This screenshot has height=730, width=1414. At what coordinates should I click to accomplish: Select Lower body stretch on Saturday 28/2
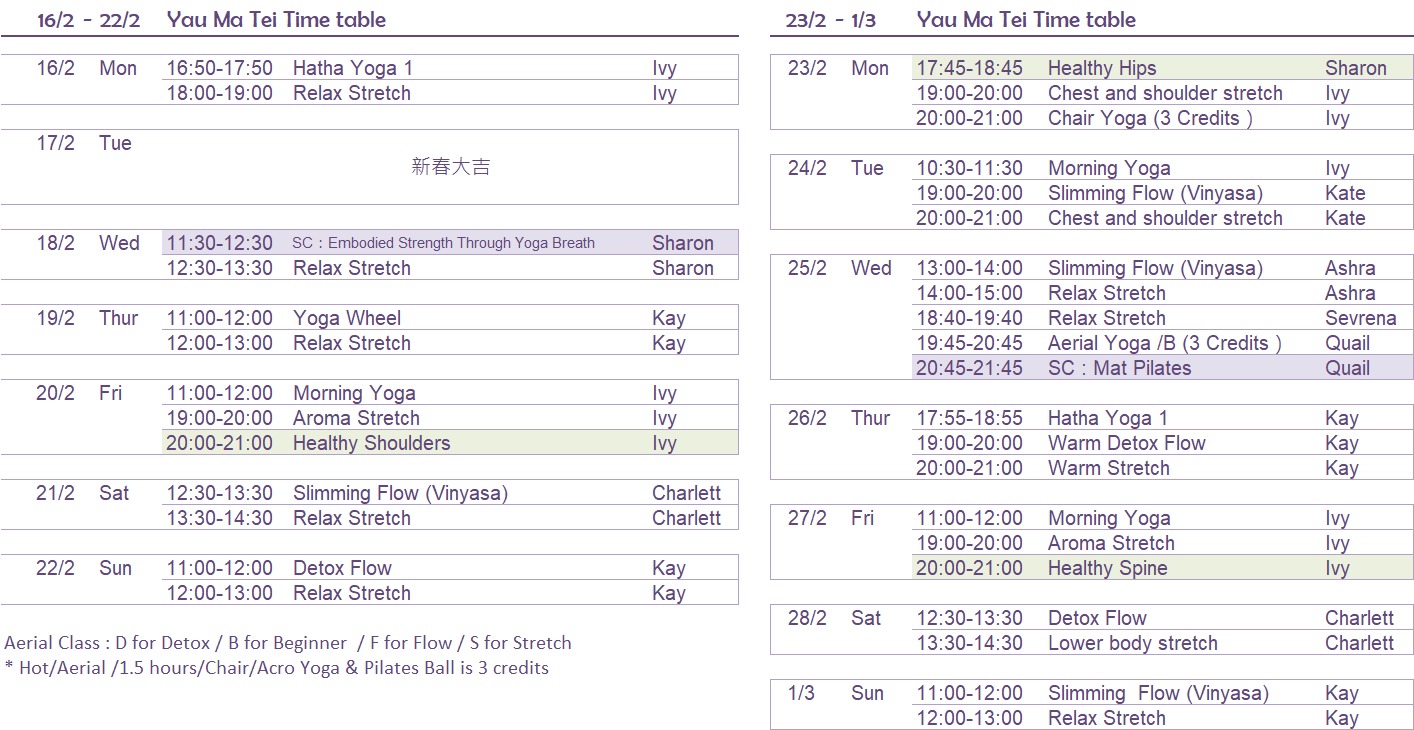tap(1132, 643)
